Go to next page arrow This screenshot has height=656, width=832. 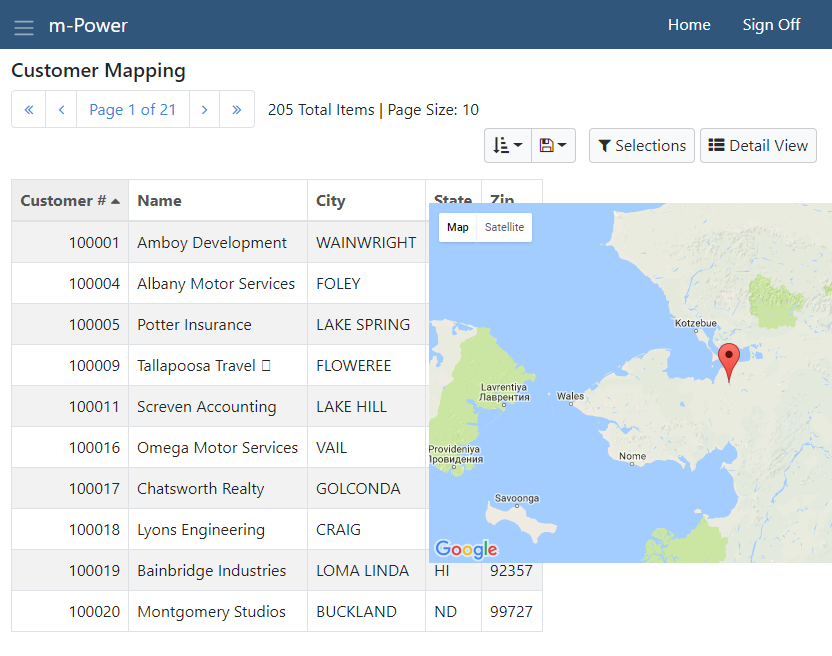tap(204, 109)
